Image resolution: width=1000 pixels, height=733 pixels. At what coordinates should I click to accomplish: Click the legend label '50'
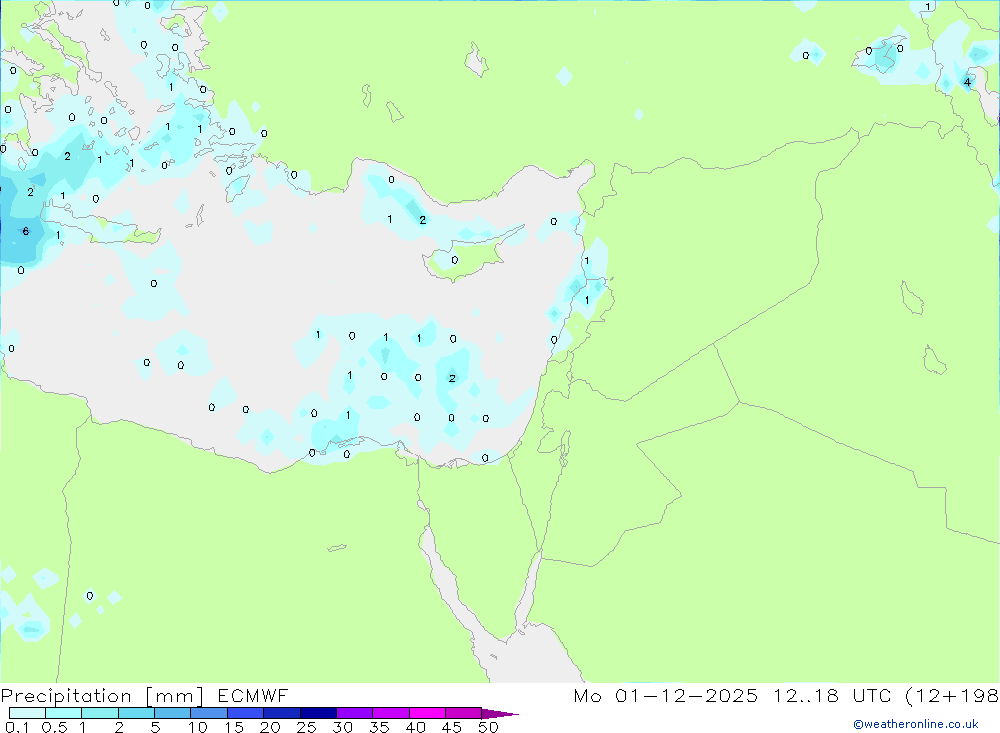(489, 727)
